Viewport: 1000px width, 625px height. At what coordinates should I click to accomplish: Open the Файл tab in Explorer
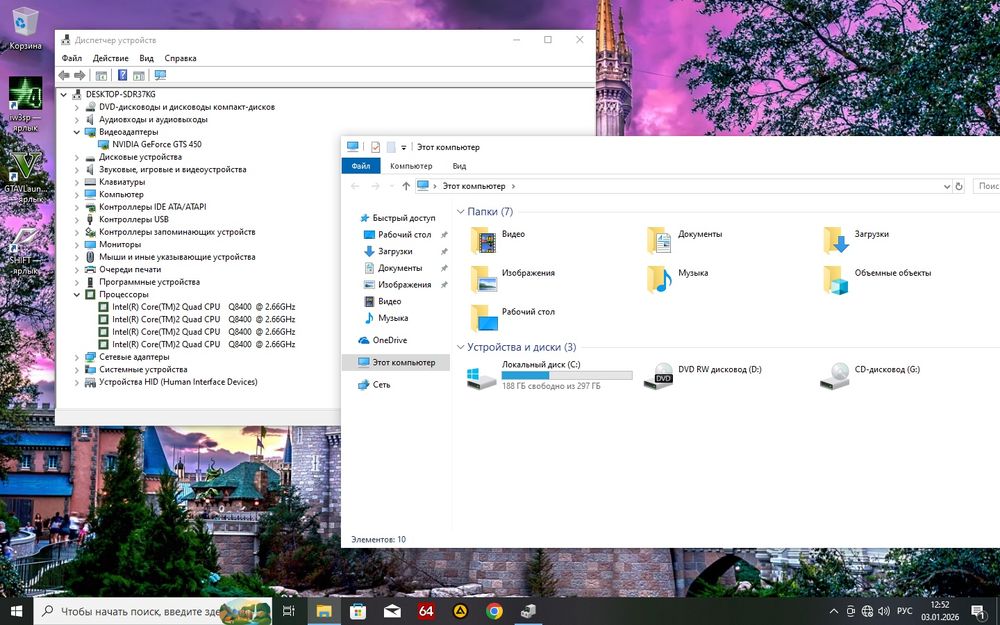361,166
